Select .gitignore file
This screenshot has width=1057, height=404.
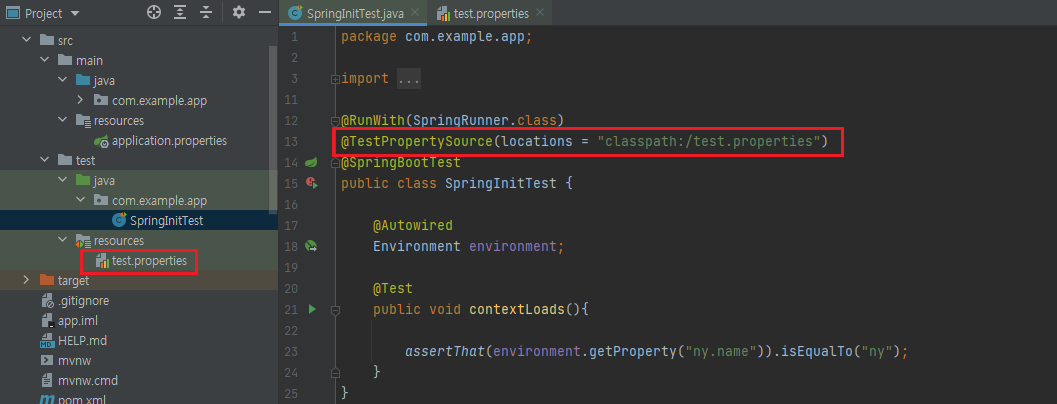click(x=84, y=301)
